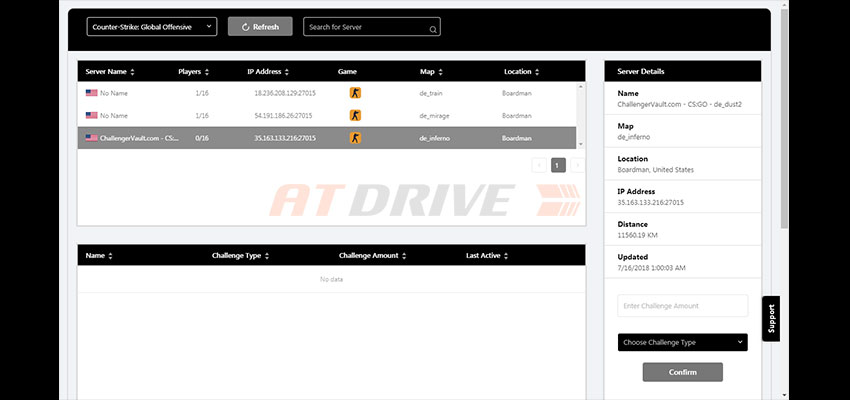Viewport: 850px width, 400px height.
Task: Click Boardman, United States in details
Action: coord(655,170)
